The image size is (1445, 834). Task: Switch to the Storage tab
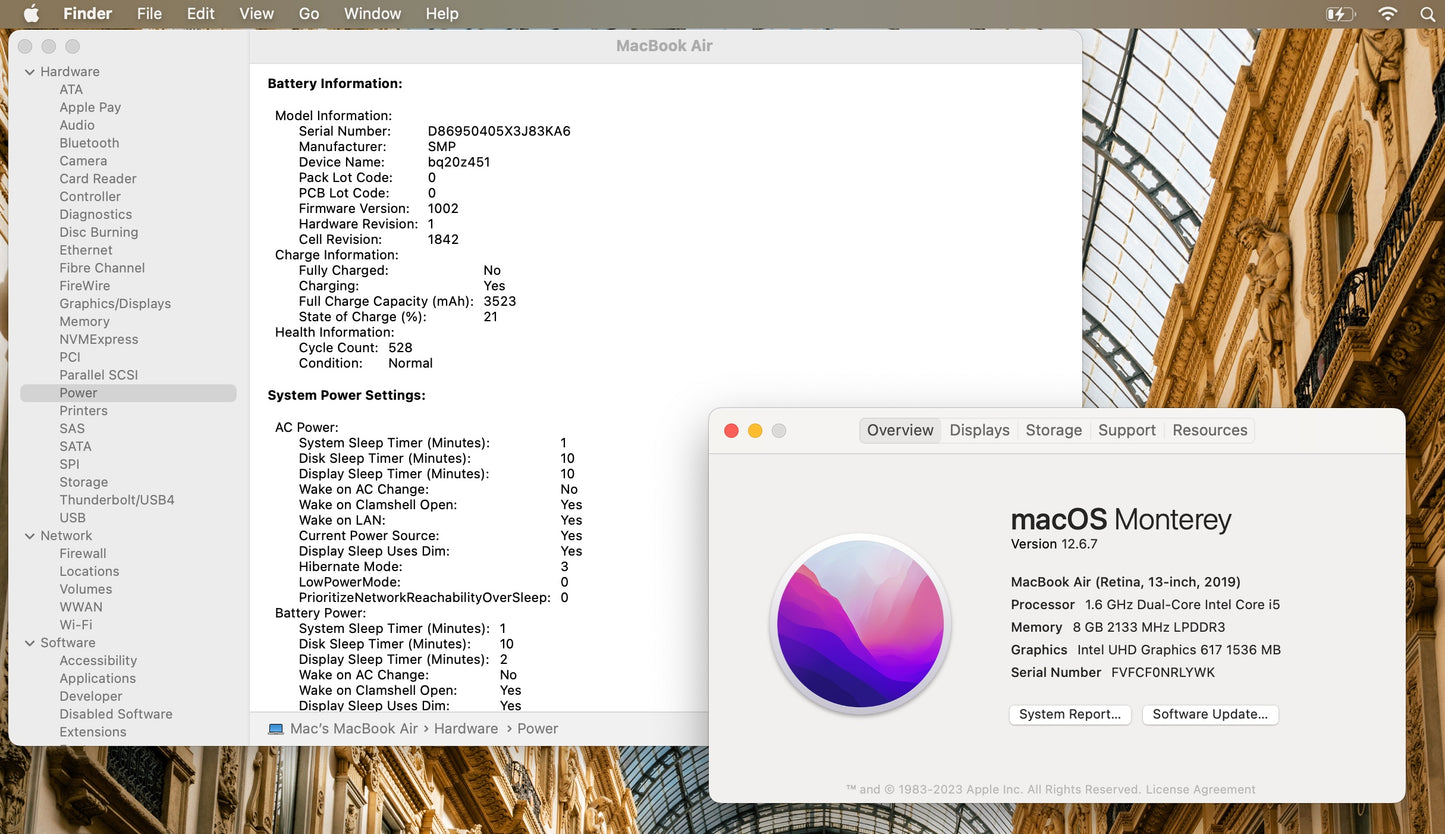tap(1053, 430)
